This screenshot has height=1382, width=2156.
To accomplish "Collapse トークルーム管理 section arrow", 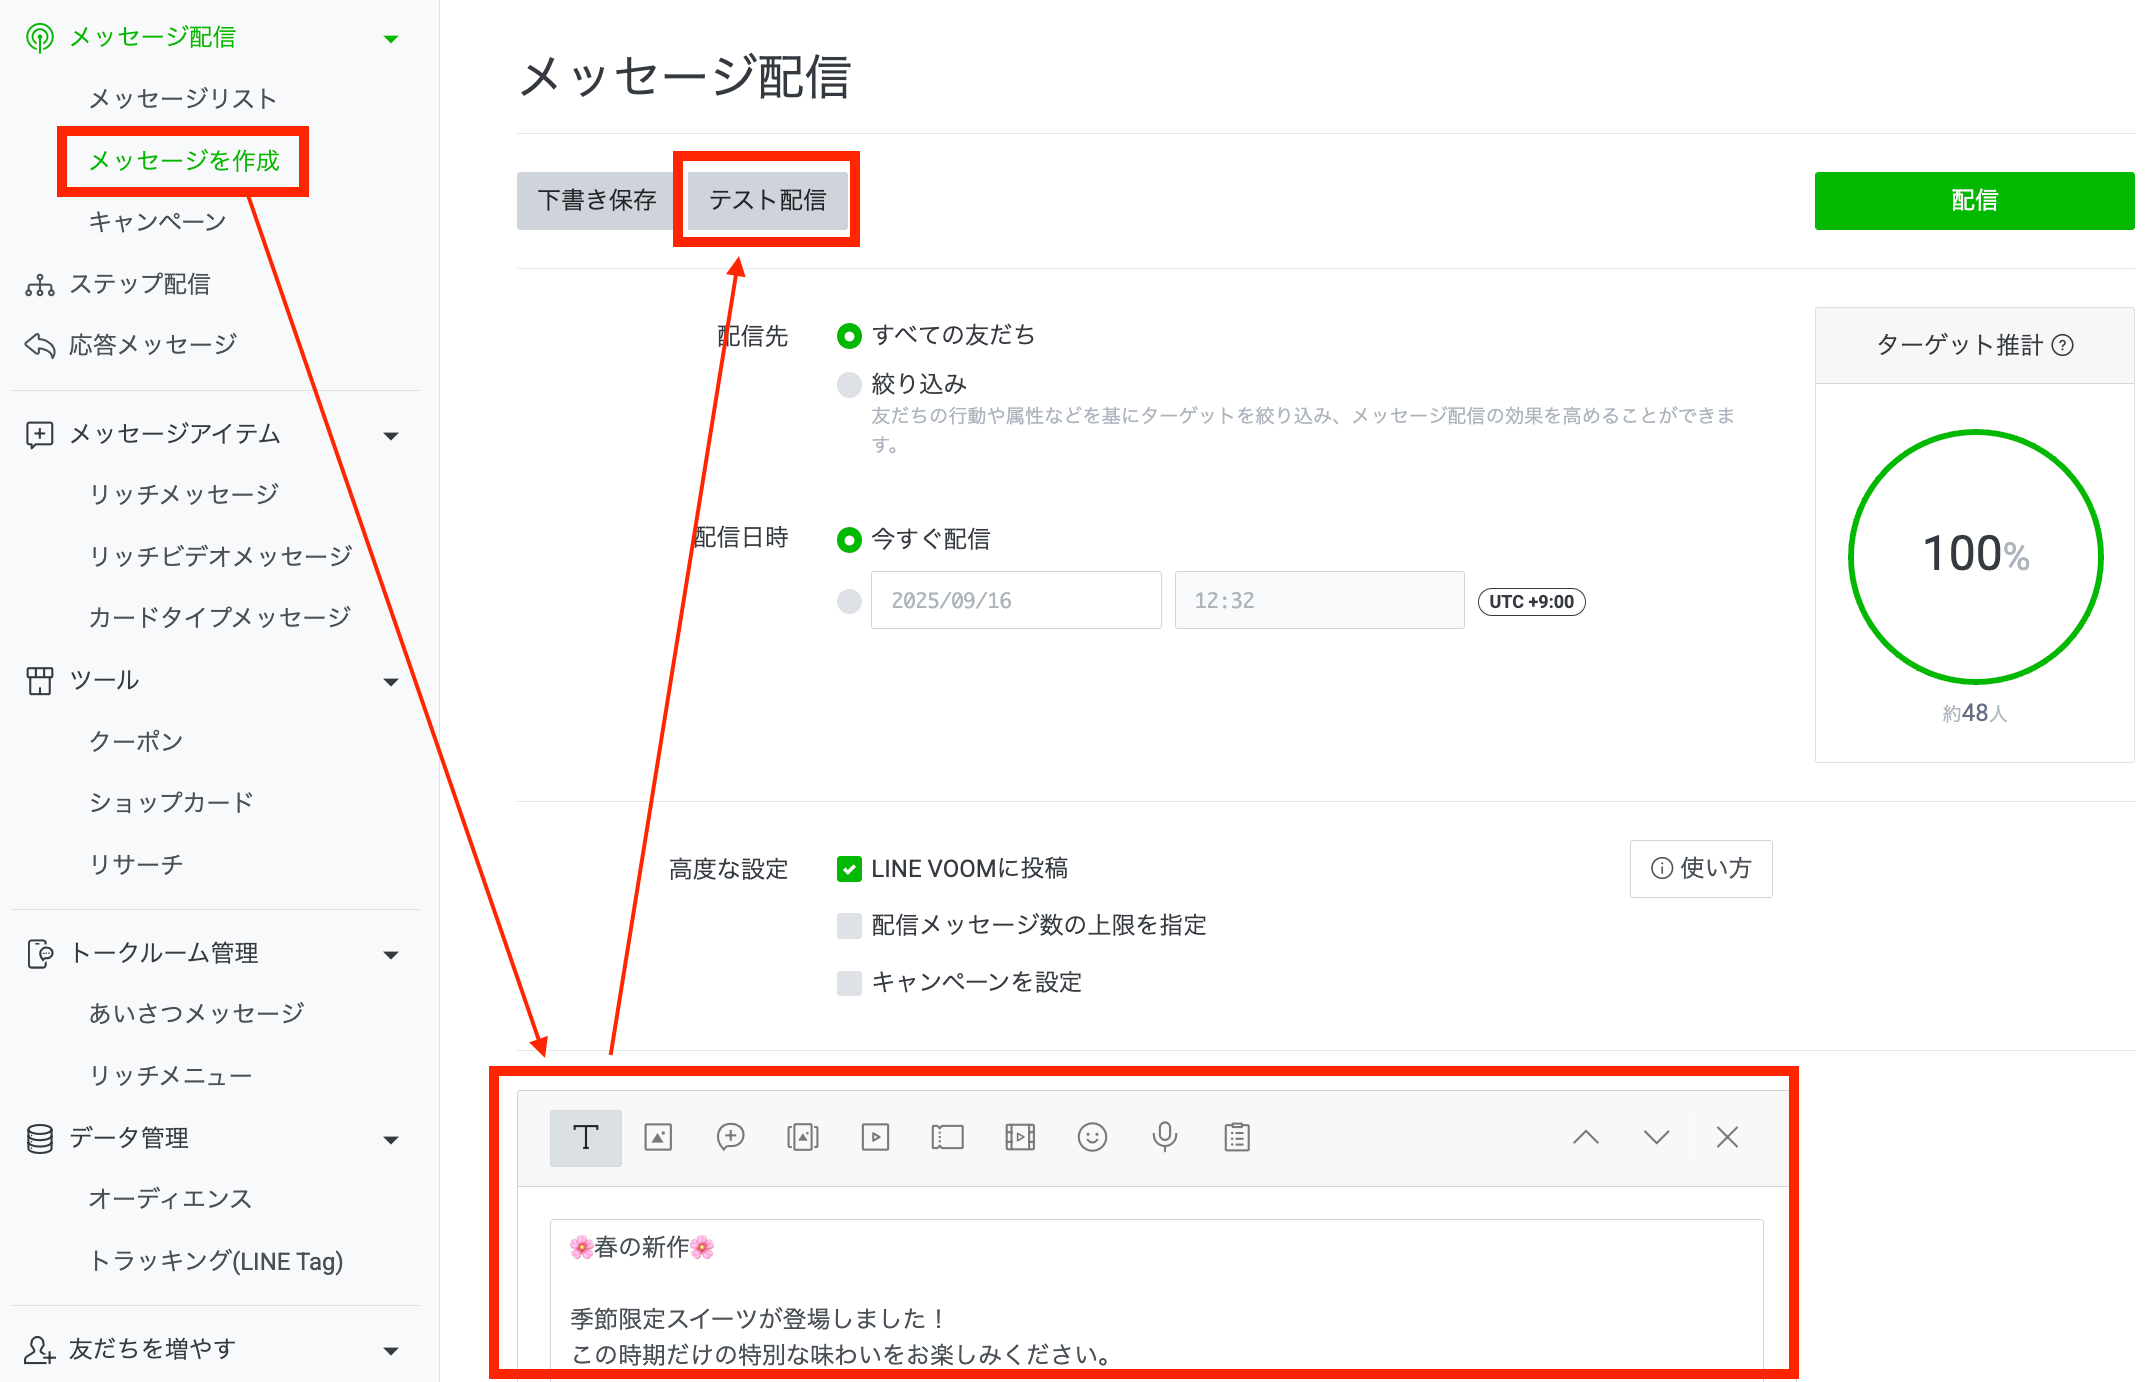I will pos(391,955).
